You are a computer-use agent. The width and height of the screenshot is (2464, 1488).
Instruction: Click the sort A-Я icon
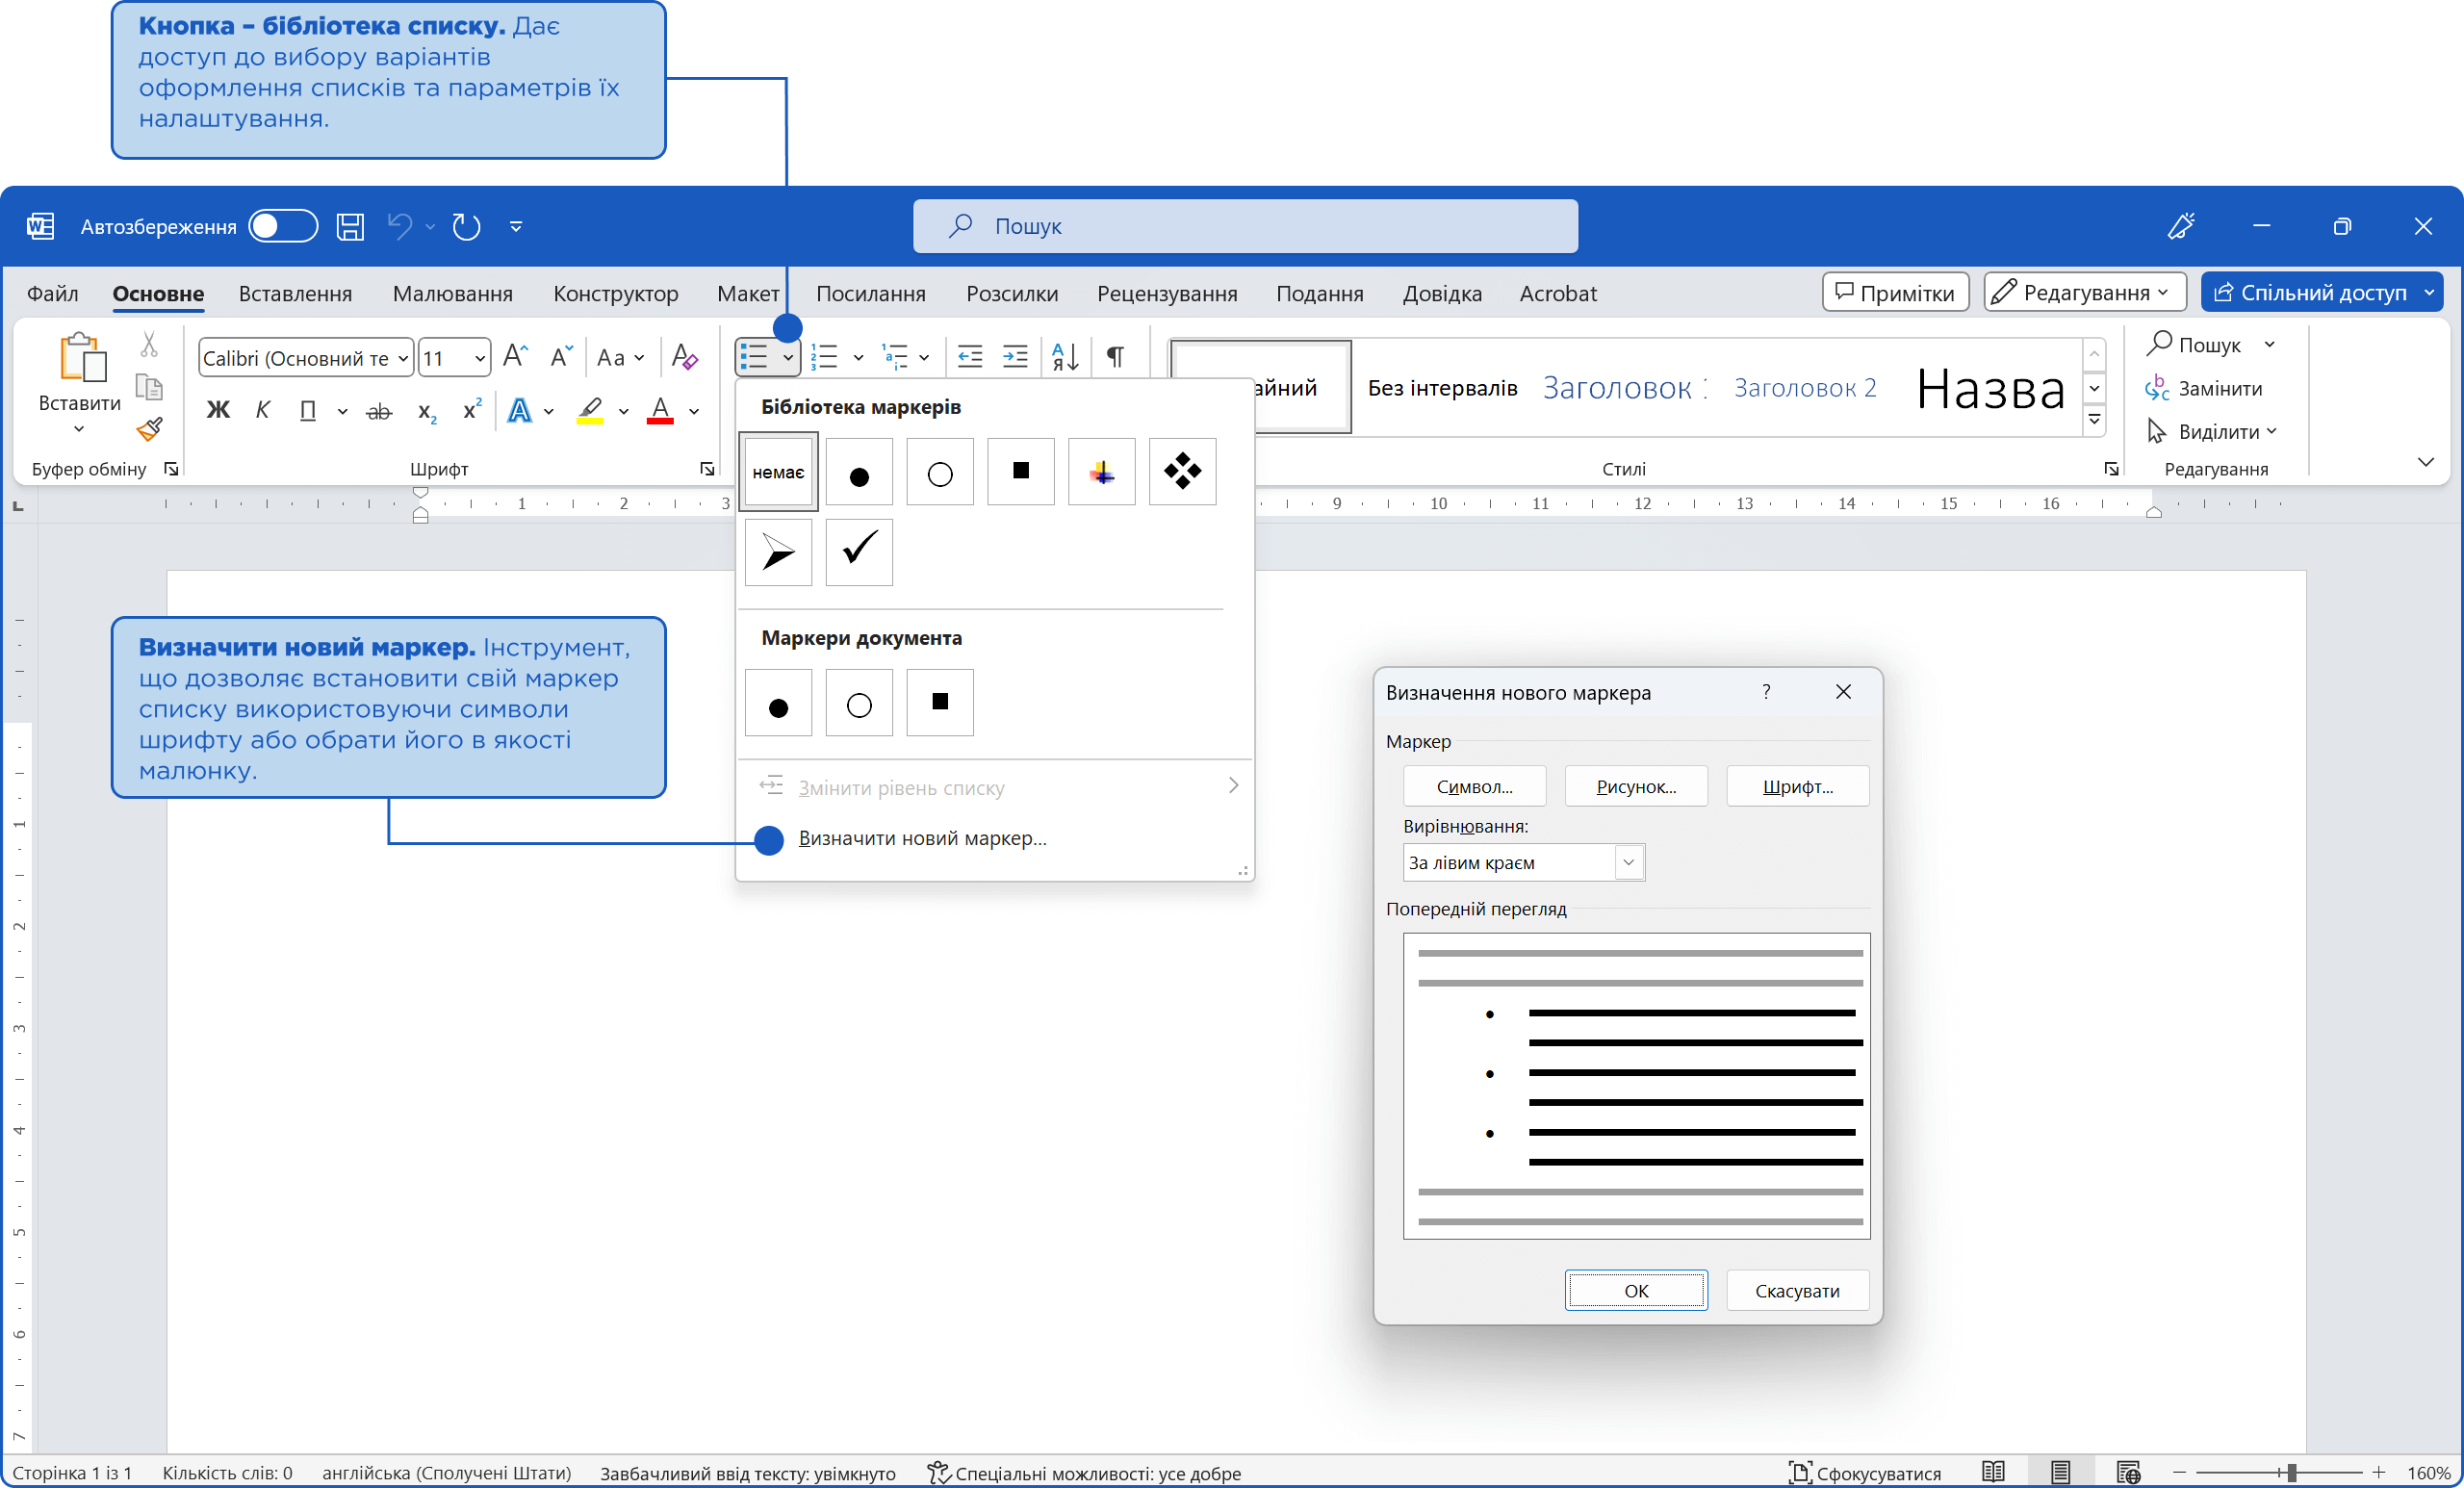pos(1065,356)
